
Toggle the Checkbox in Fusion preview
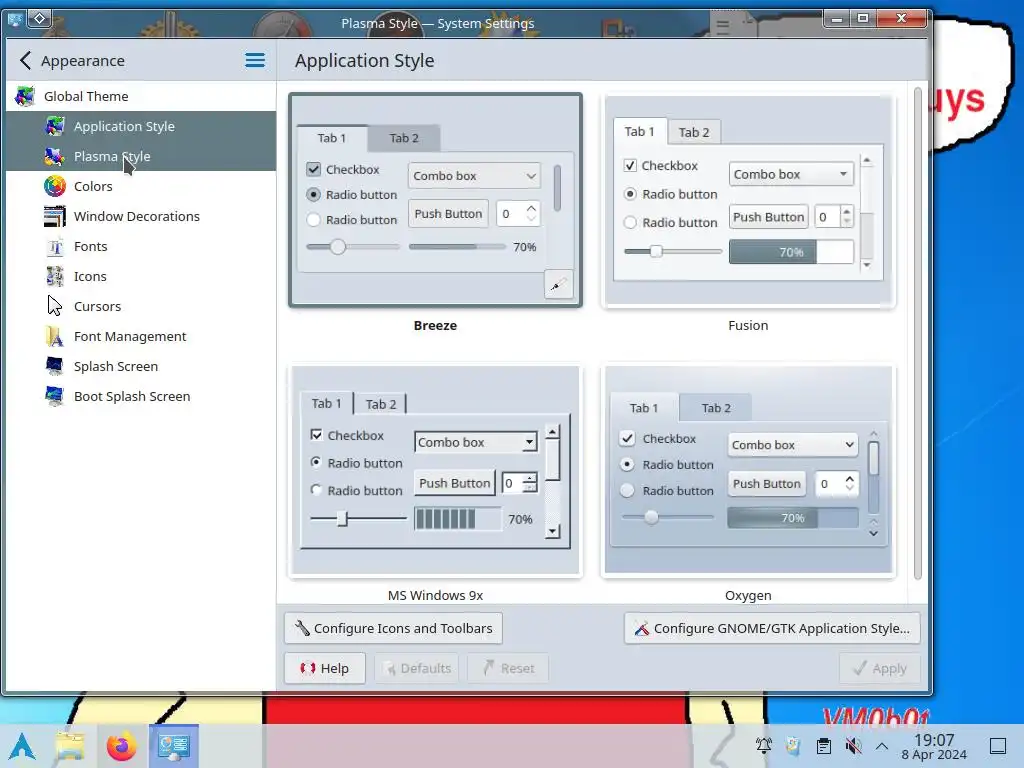click(630, 165)
